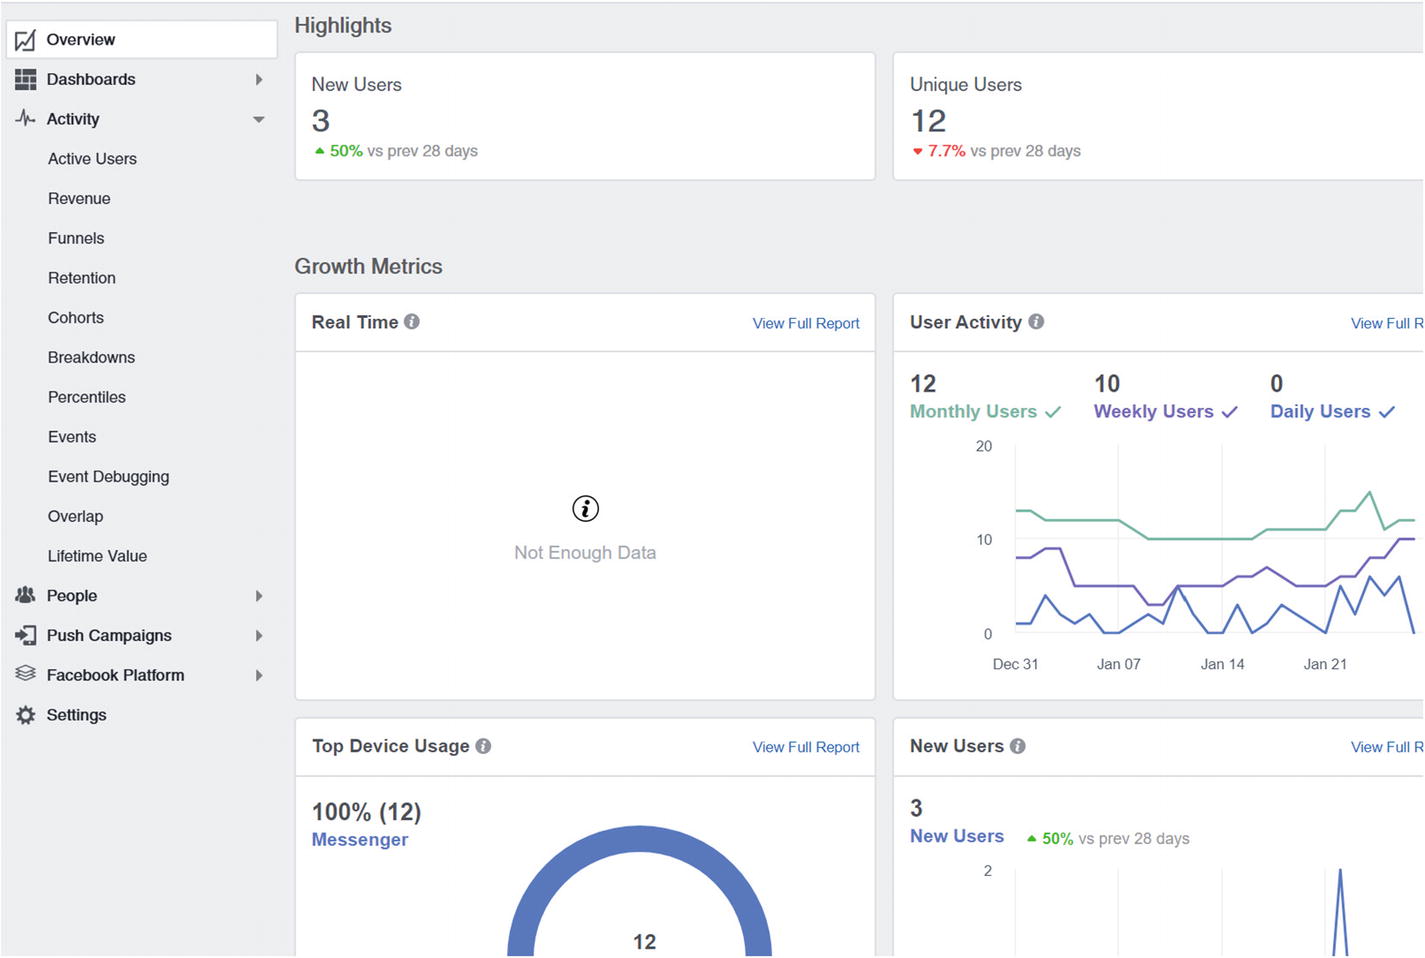Click the Overview chart icon in sidebar
Viewport: 1425px width, 958px height.
(x=25, y=40)
